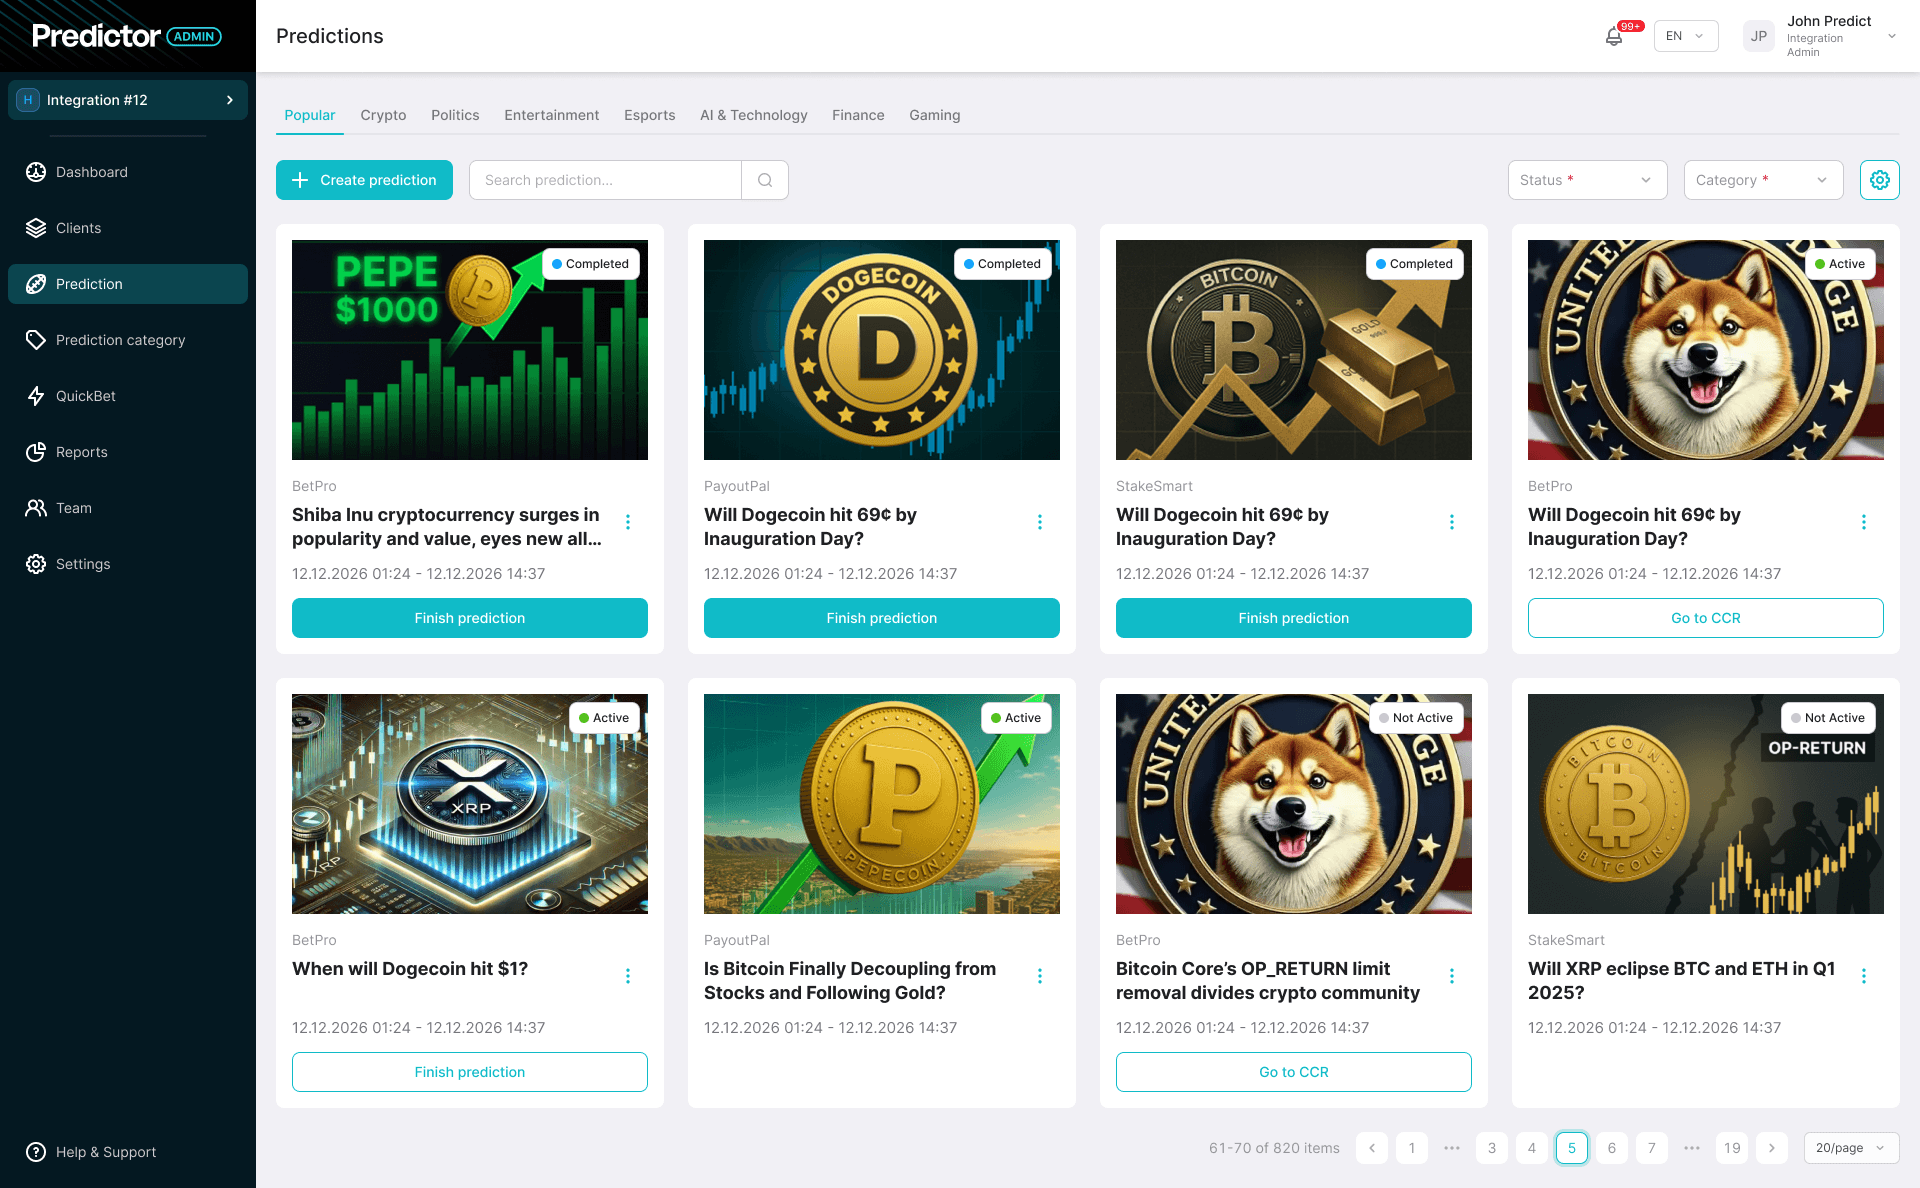This screenshot has height=1188, width=1920.
Task: Finish the PayoutPal Dogecoin prediction
Action: pyautogui.click(x=882, y=618)
